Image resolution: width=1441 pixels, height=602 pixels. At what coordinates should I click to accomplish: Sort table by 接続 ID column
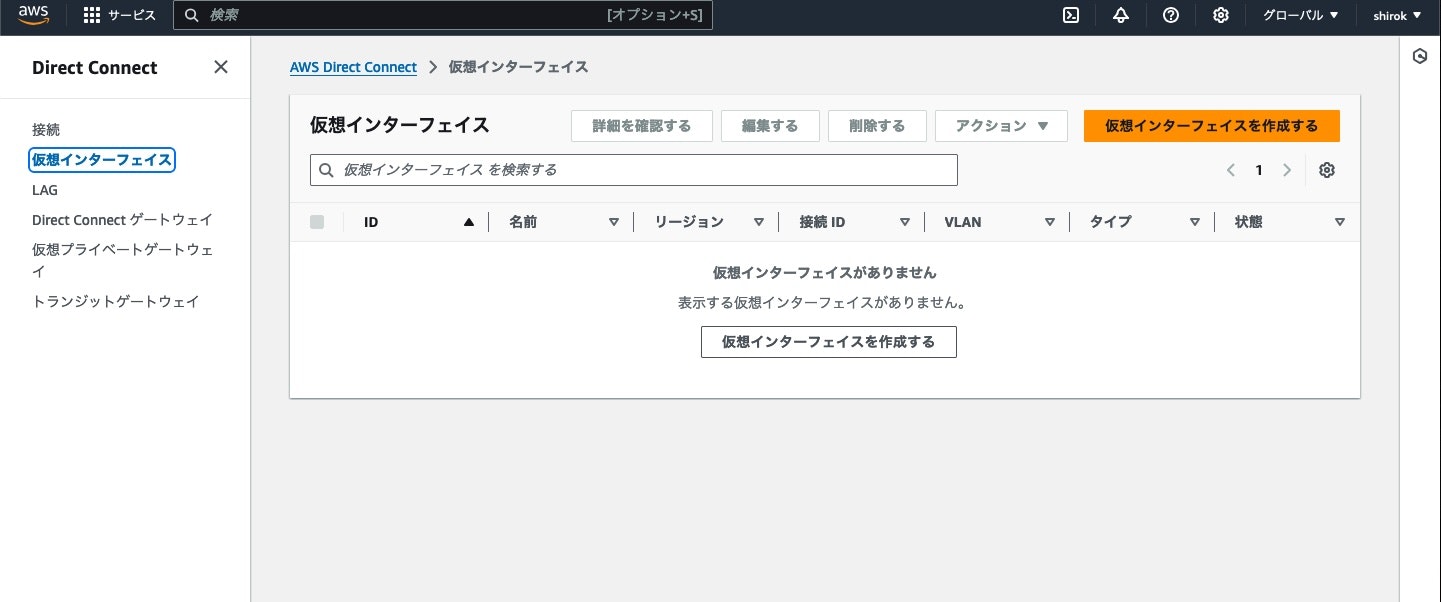[x=904, y=222]
